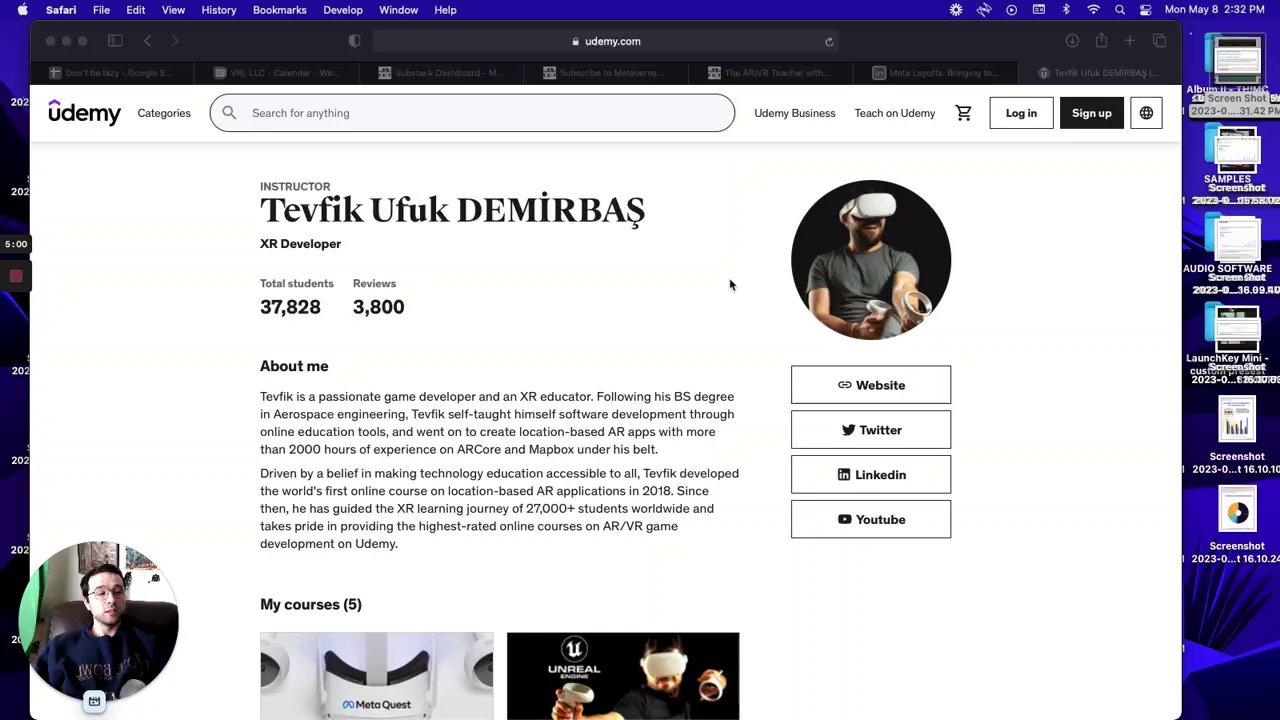Switch to the Meta Layoffs tab
The width and height of the screenshot is (1280, 720).
point(935,72)
